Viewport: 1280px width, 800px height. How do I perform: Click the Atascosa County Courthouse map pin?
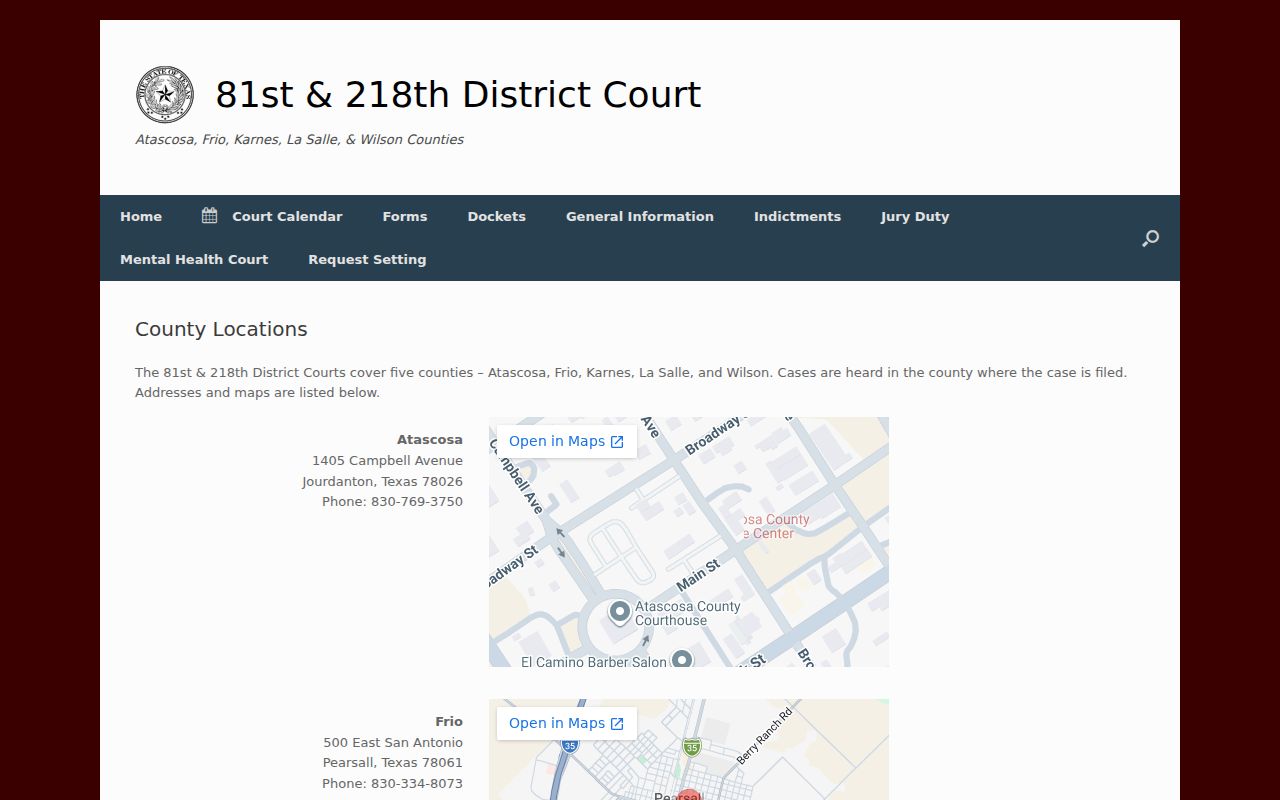pos(620,611)
